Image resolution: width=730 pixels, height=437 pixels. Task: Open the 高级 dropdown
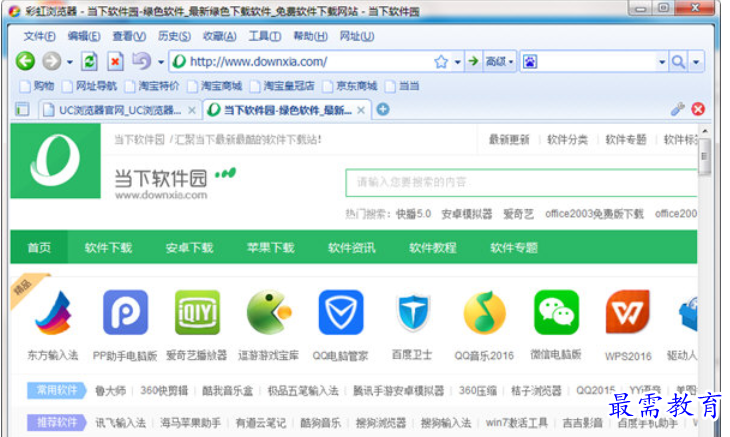pos(500,61)
